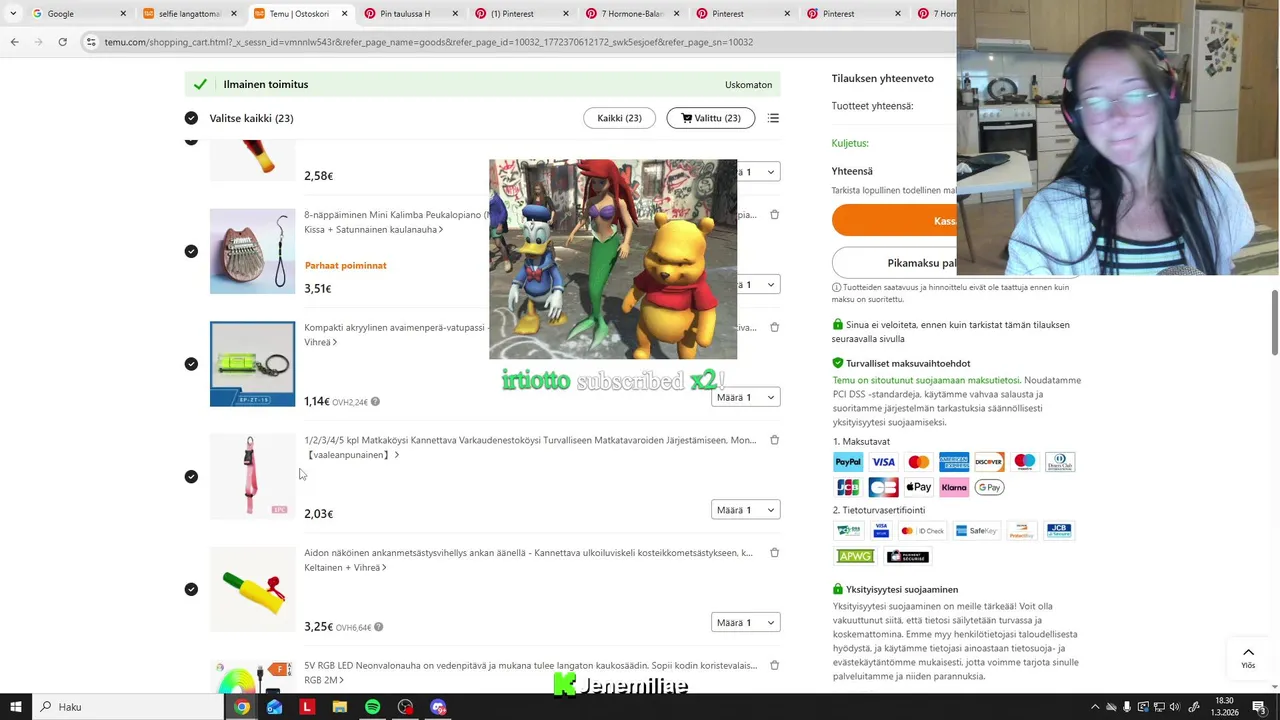This screenshot has width=1280, height=720.
Task: Click the APWG certification badge
Action: (855, 556)
